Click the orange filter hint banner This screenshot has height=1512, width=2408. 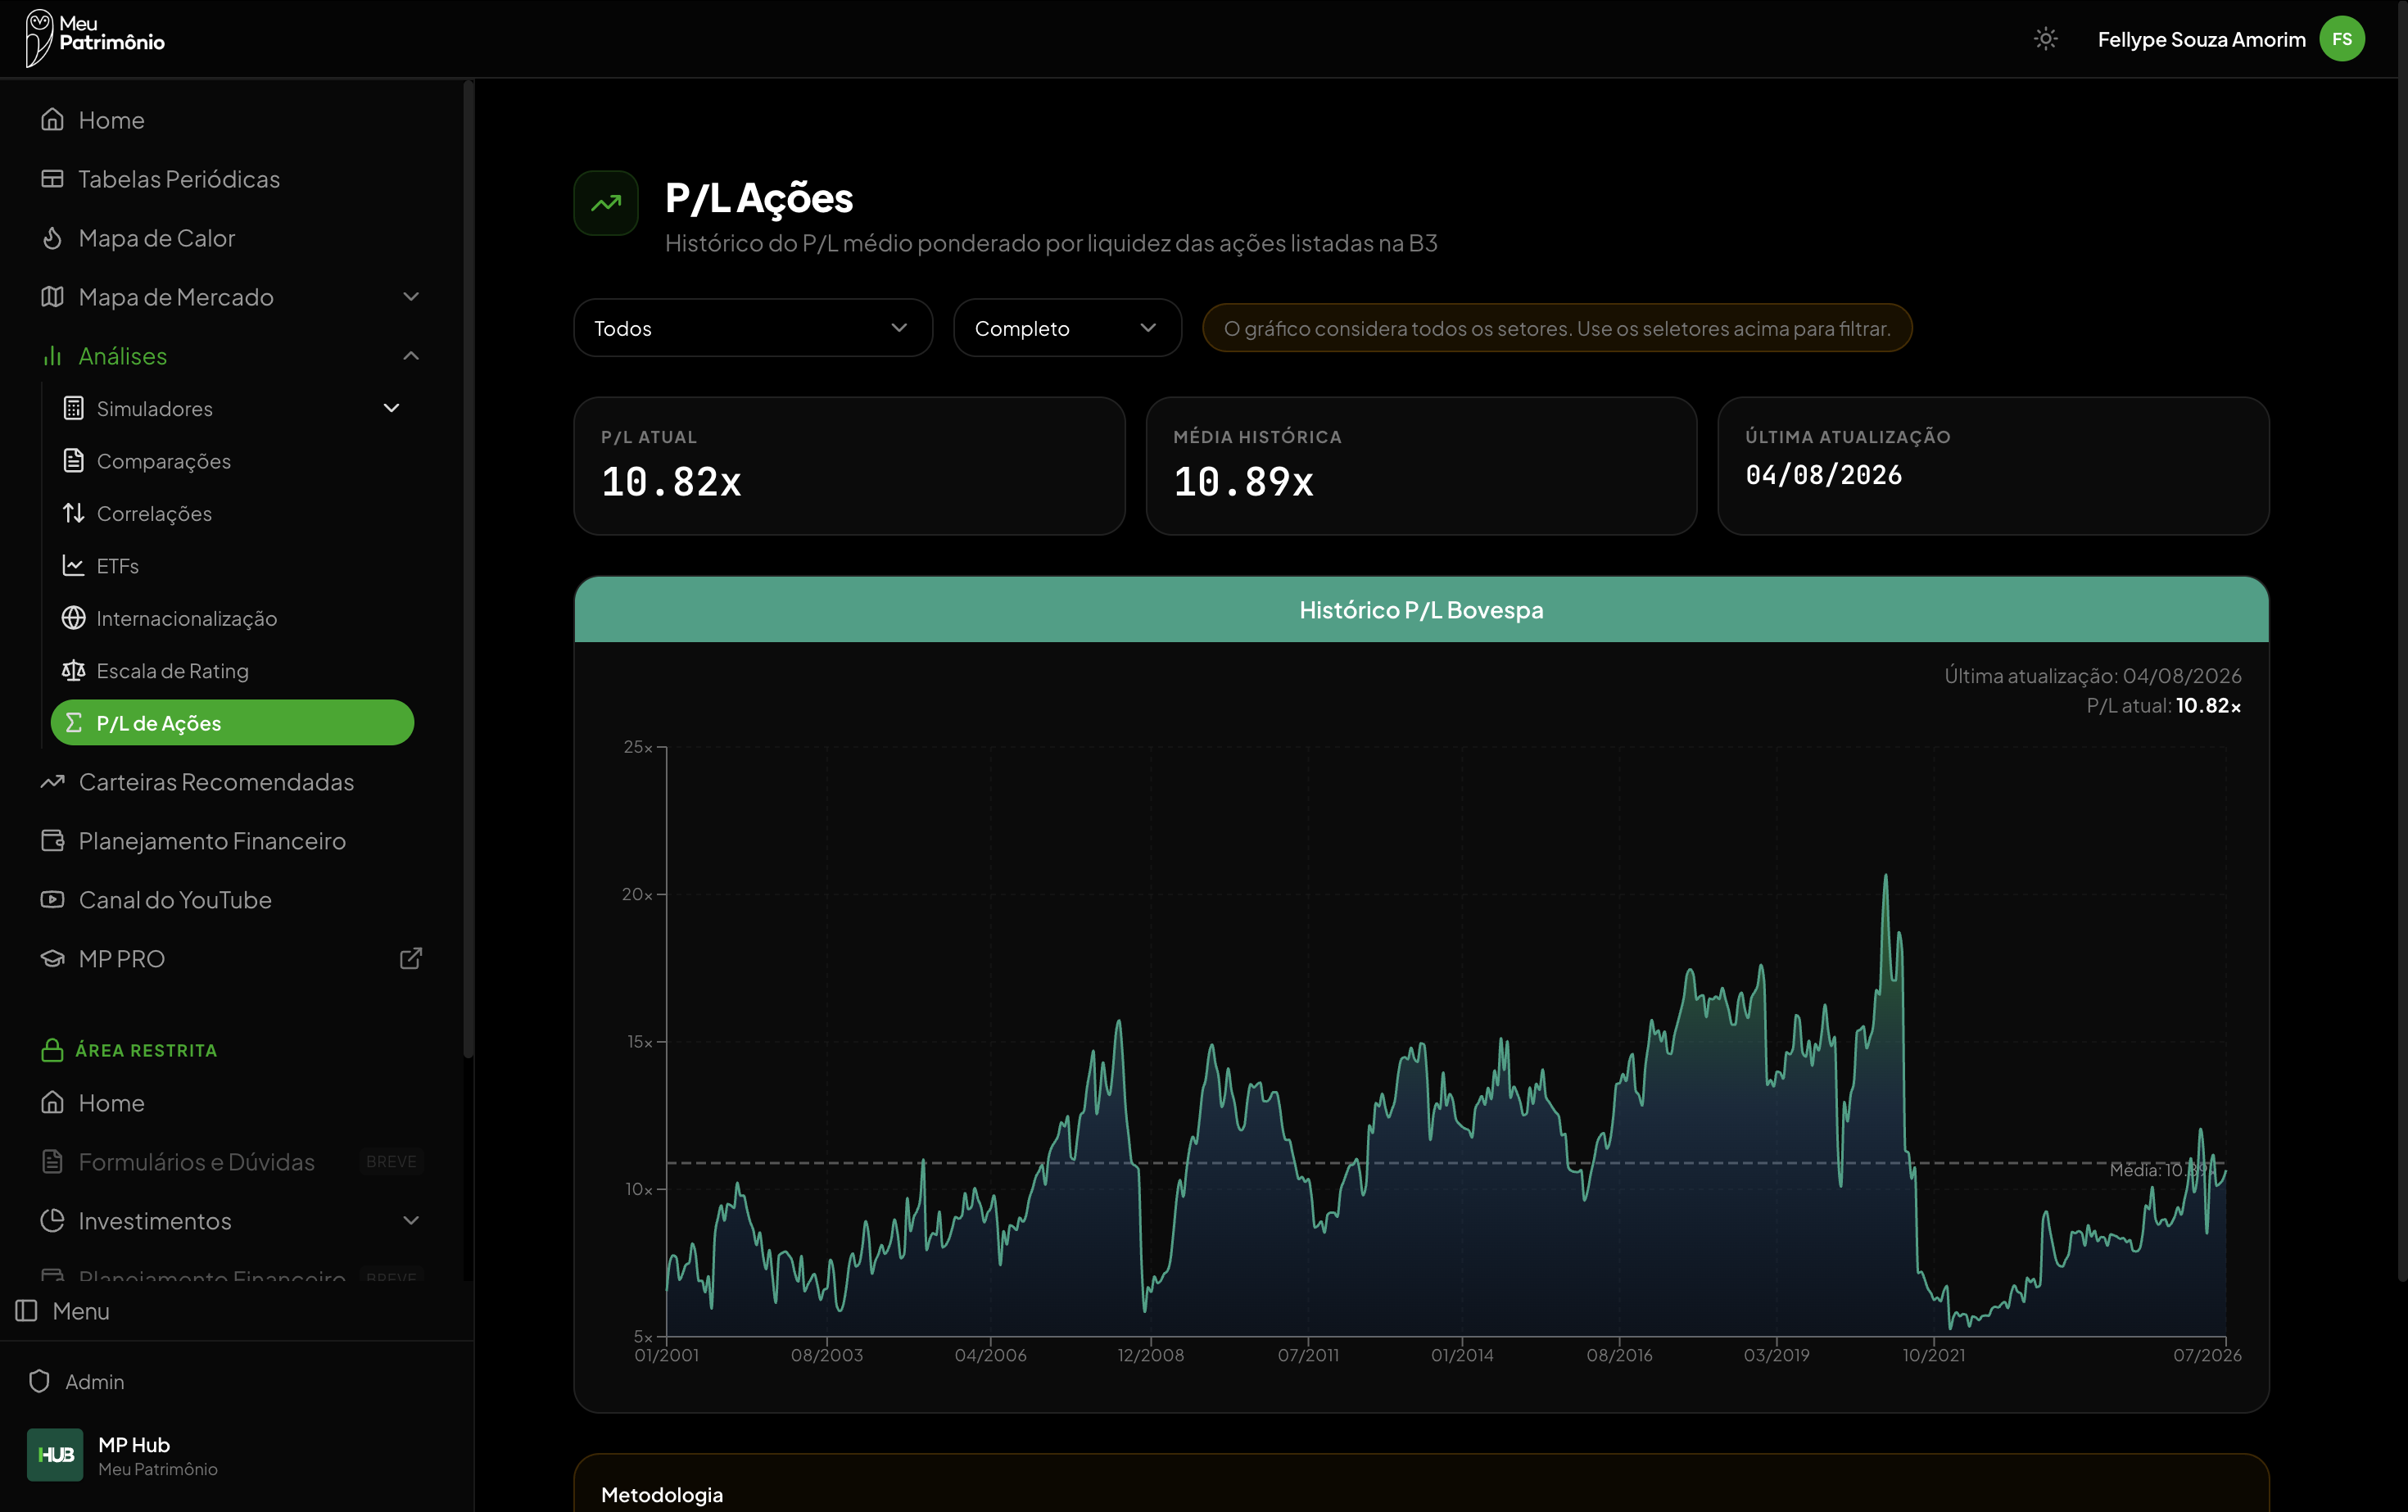tap(1557, 328)
